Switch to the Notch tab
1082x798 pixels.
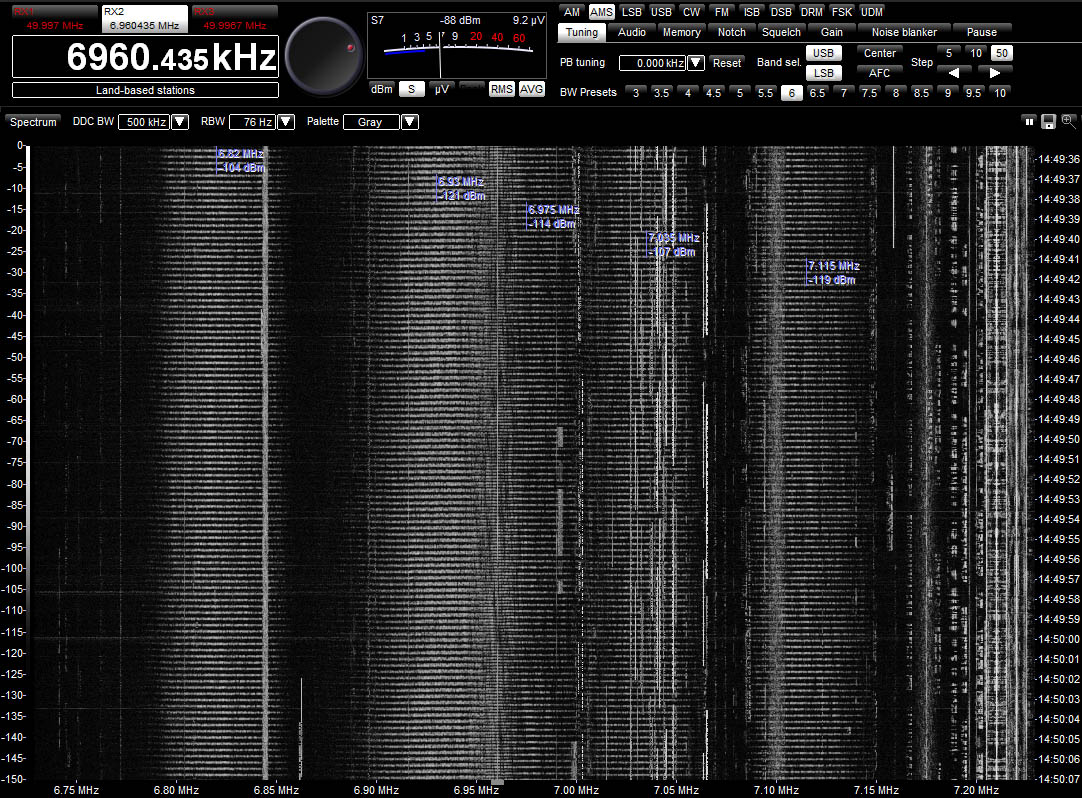point(731,32)
